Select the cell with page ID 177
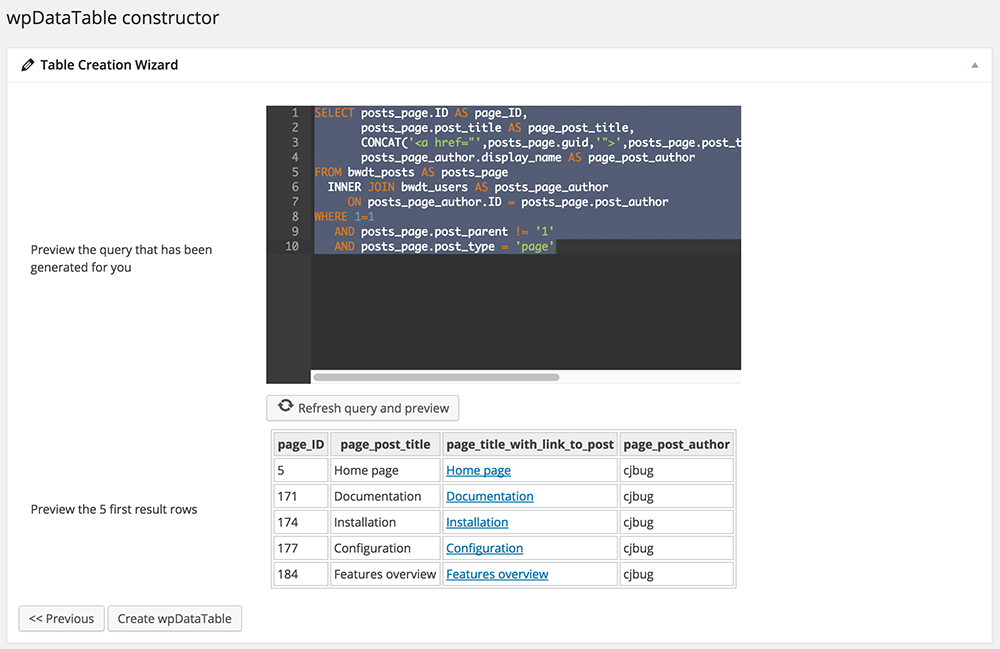Viewport: 1000px width, 649px height. 301,548
